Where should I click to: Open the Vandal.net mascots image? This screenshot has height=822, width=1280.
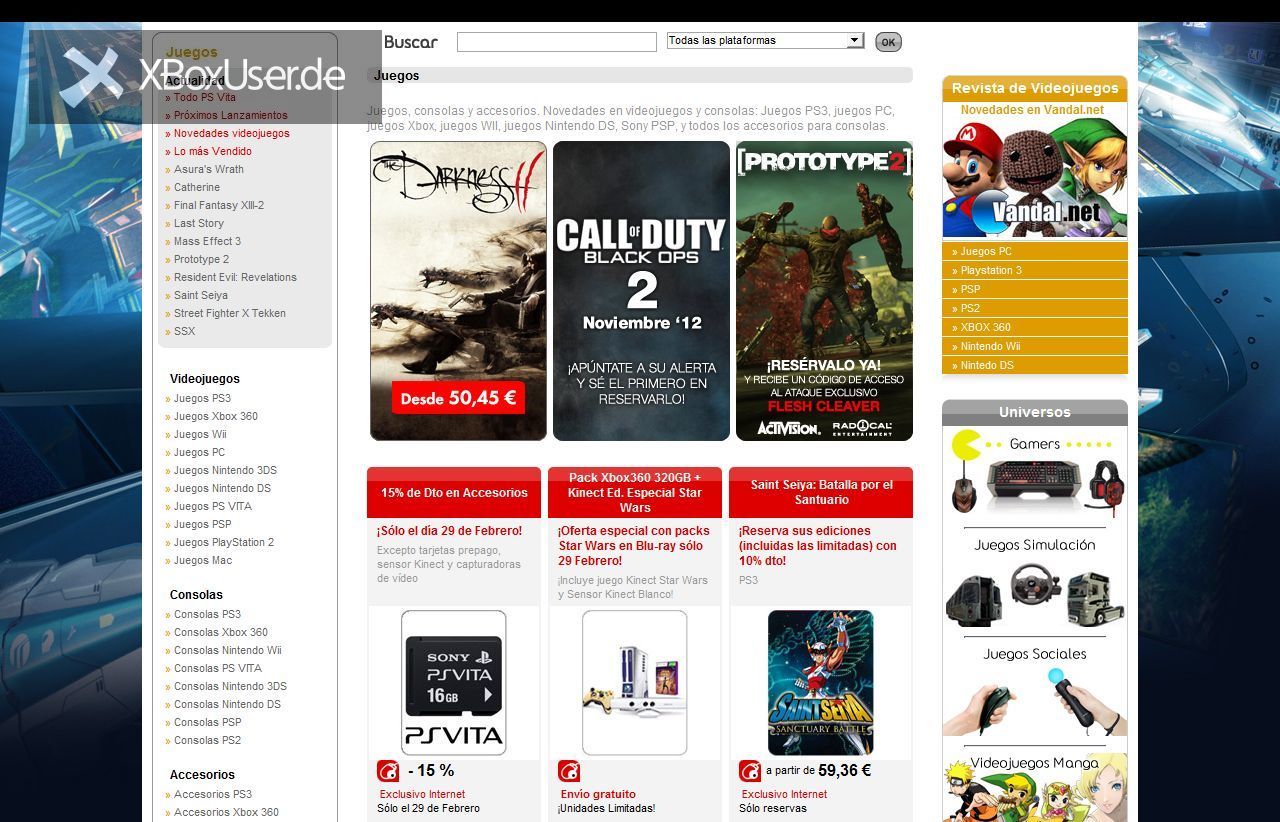(x=1035, y=178)
